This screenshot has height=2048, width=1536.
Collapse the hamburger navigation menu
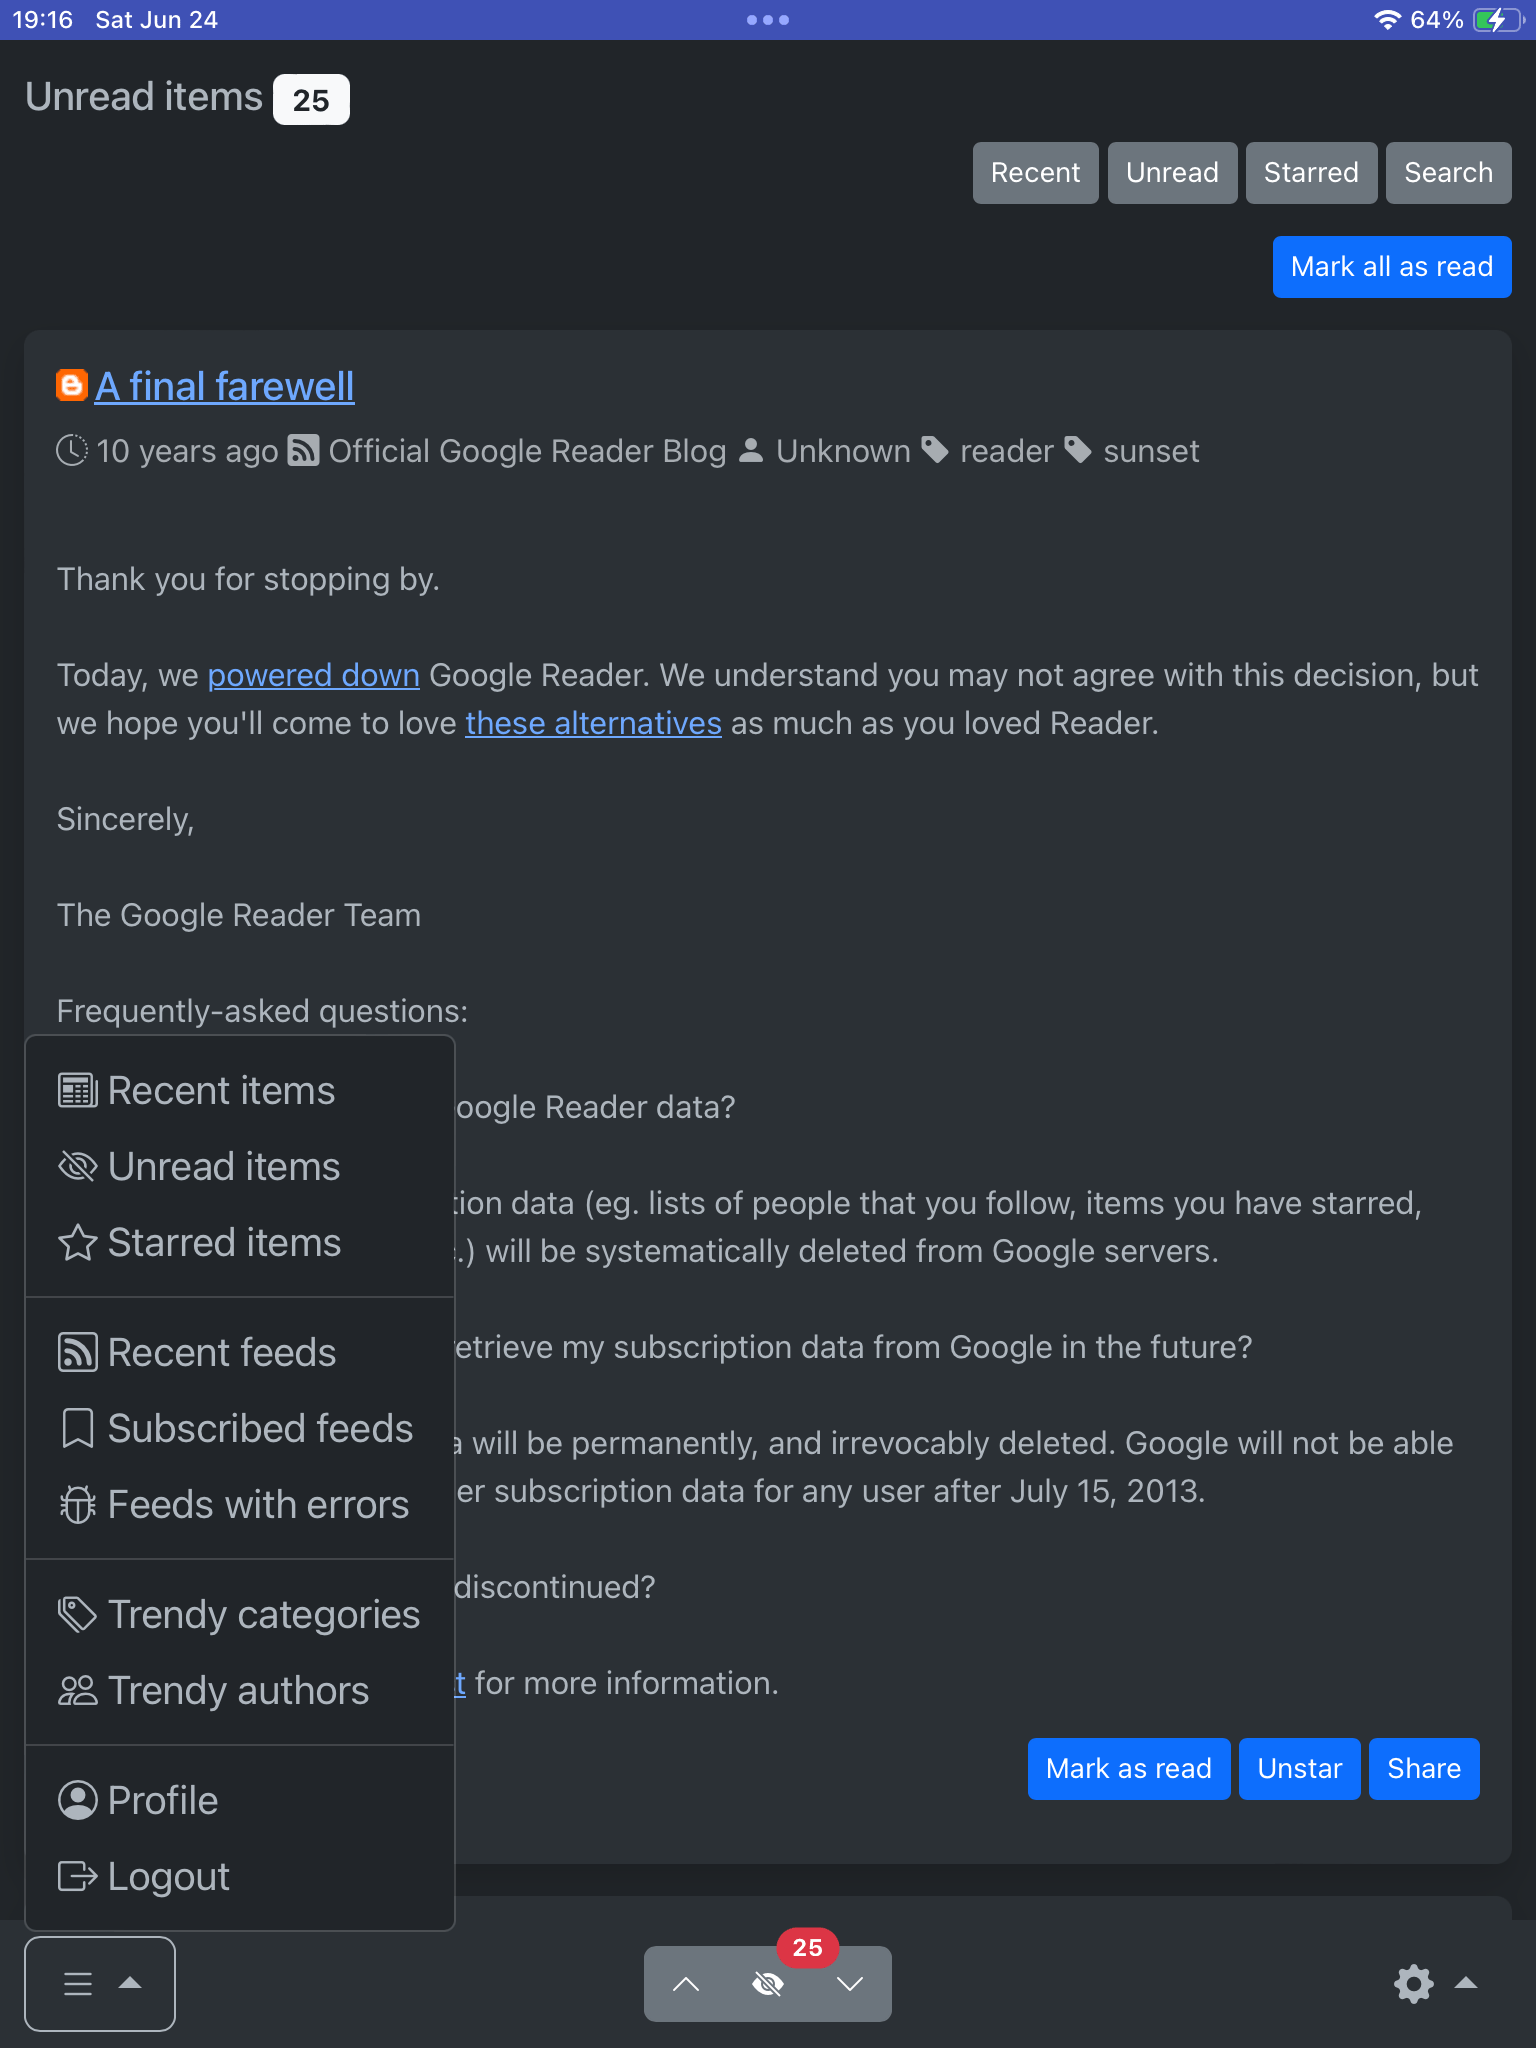100,1984
